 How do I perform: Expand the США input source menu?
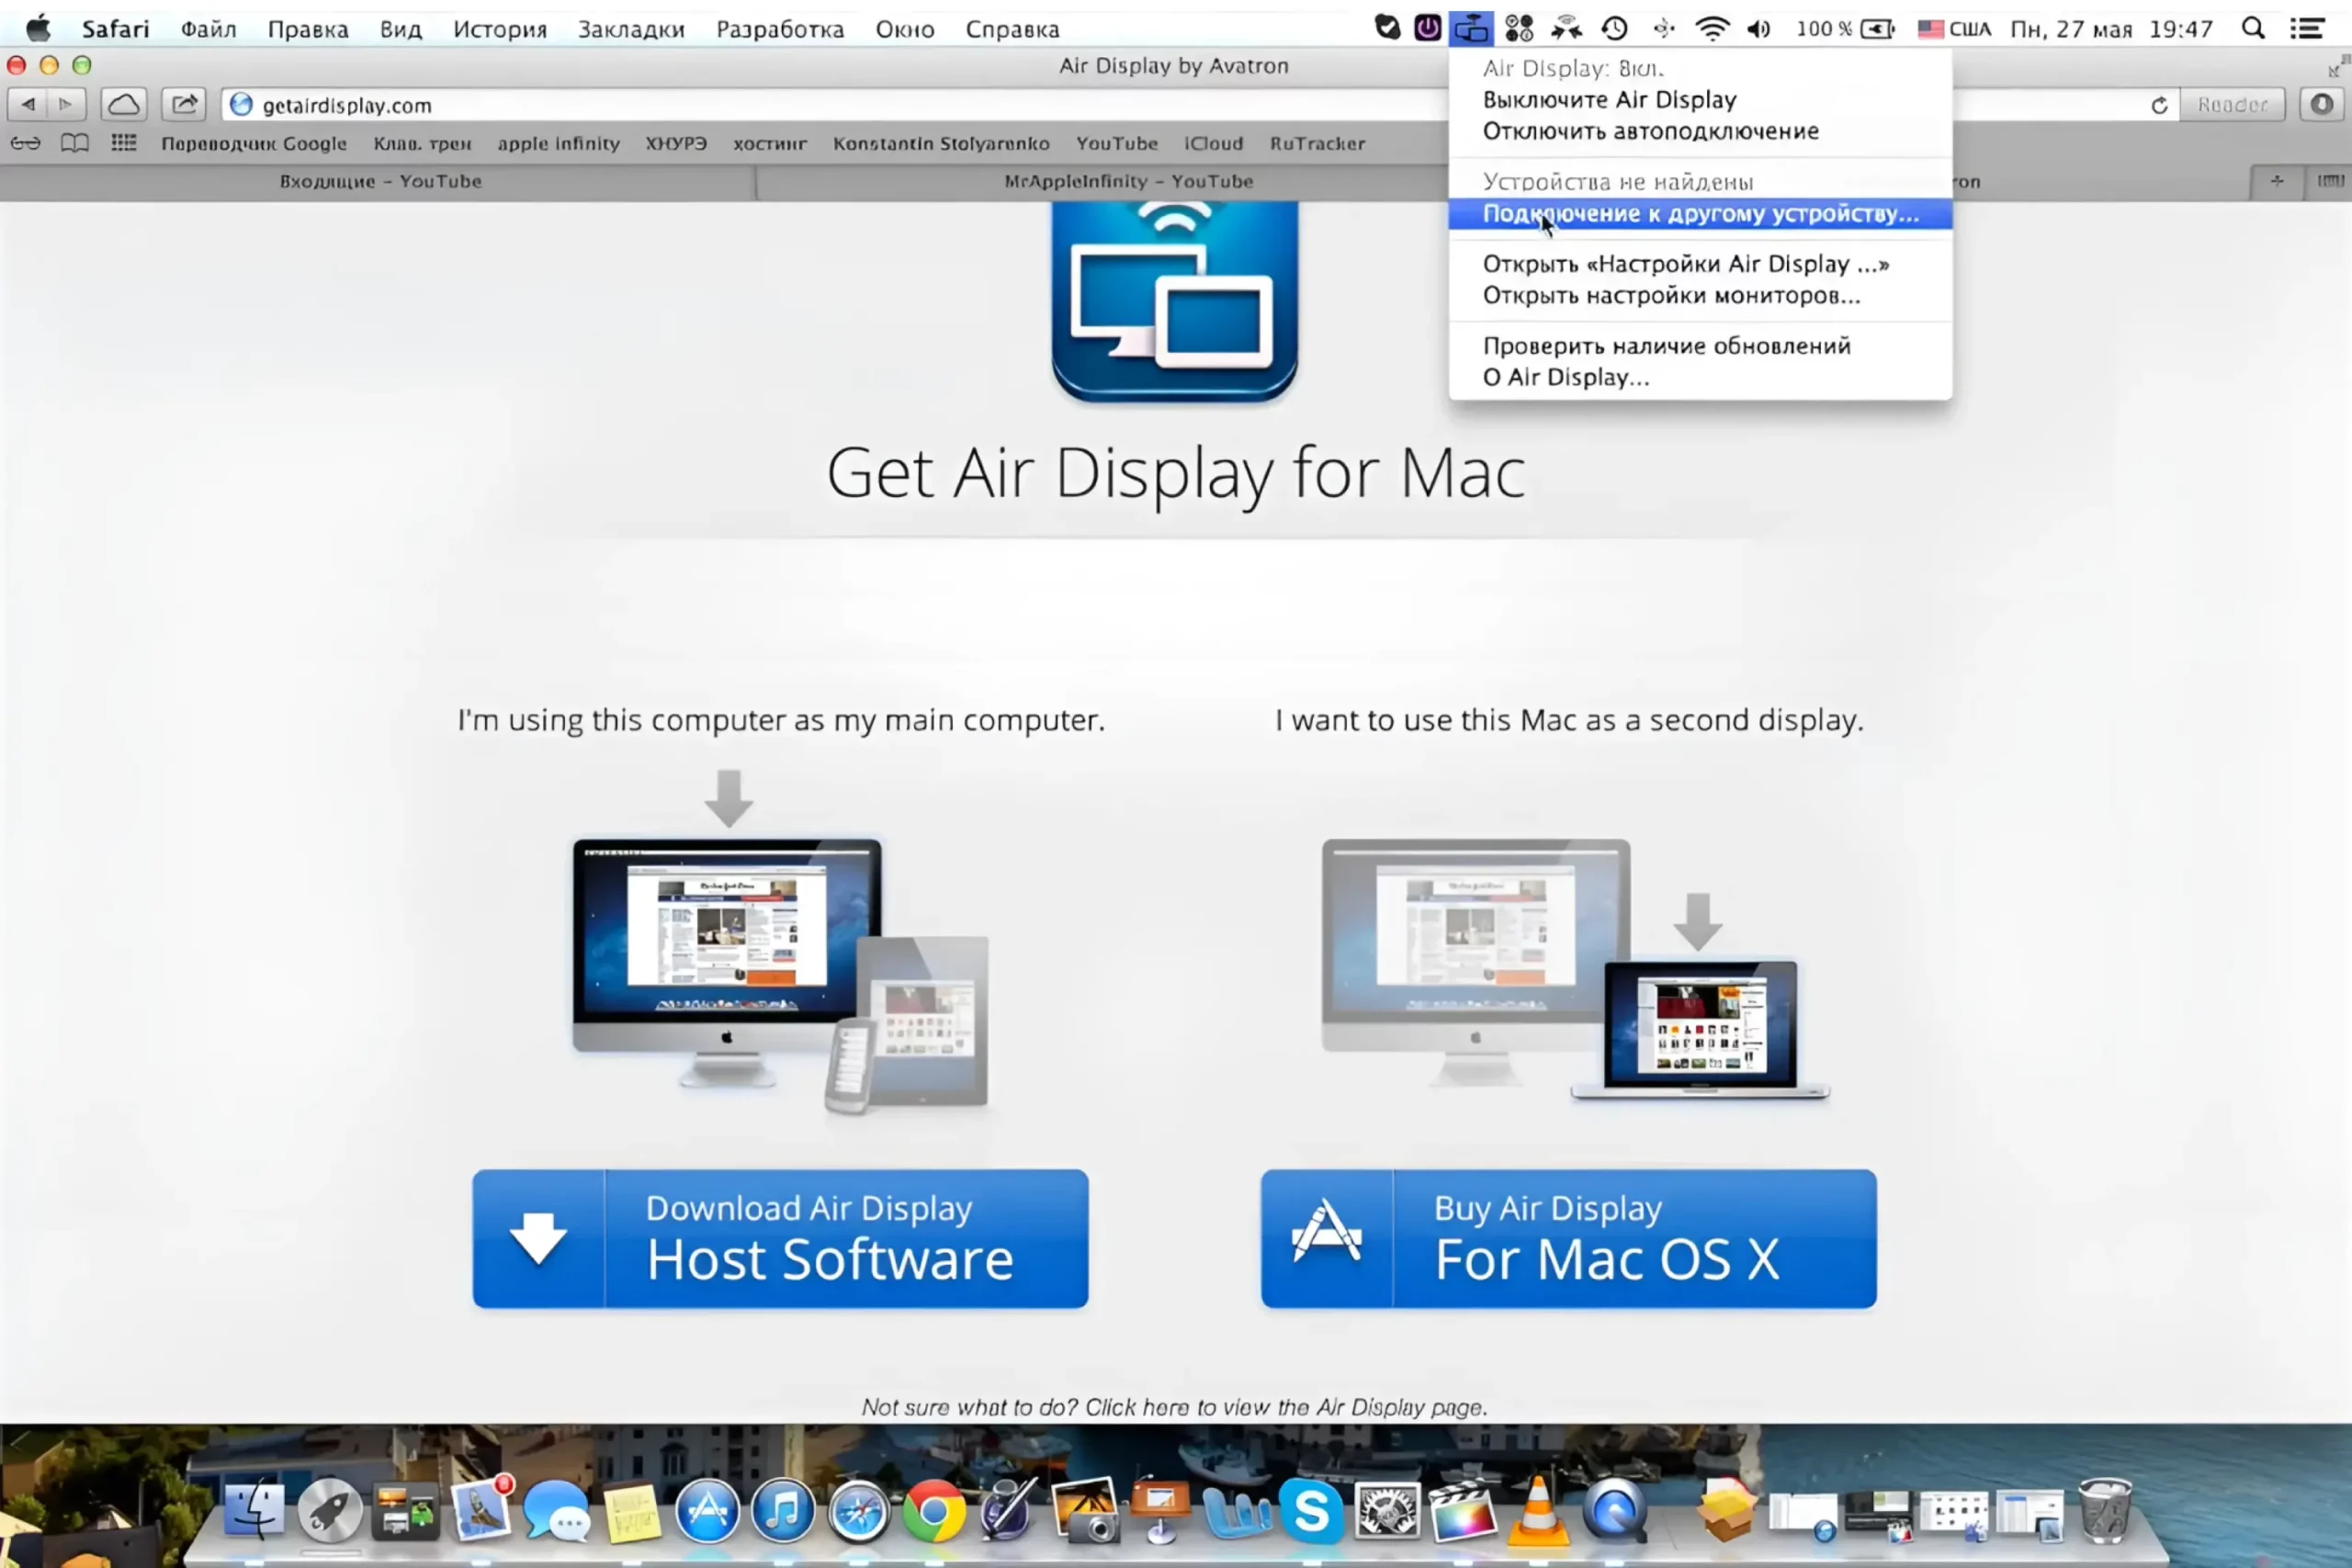(x=1954, y=29)
